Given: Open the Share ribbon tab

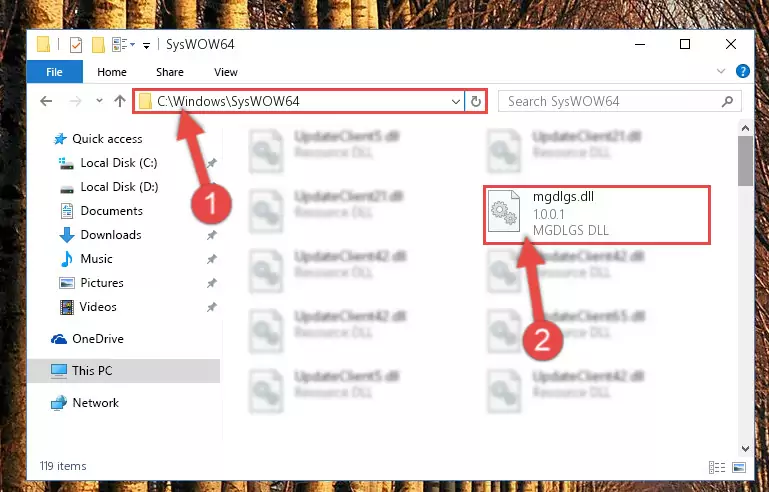Looking at the screenshot, I should [170, 72].
